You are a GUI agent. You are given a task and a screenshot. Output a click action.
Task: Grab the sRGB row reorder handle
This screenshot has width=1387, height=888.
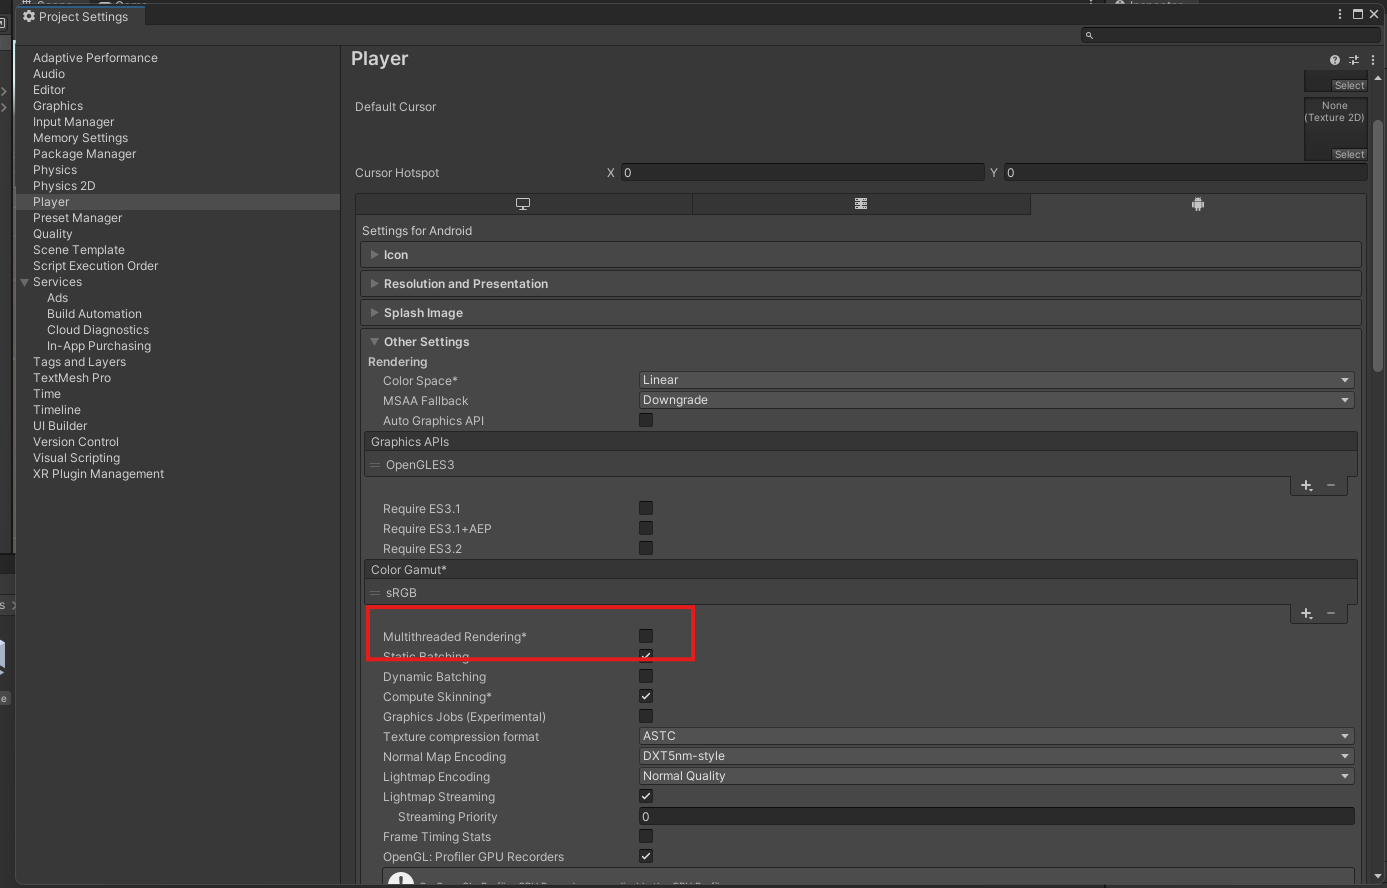pyautogui.click(x=376, y=593)
